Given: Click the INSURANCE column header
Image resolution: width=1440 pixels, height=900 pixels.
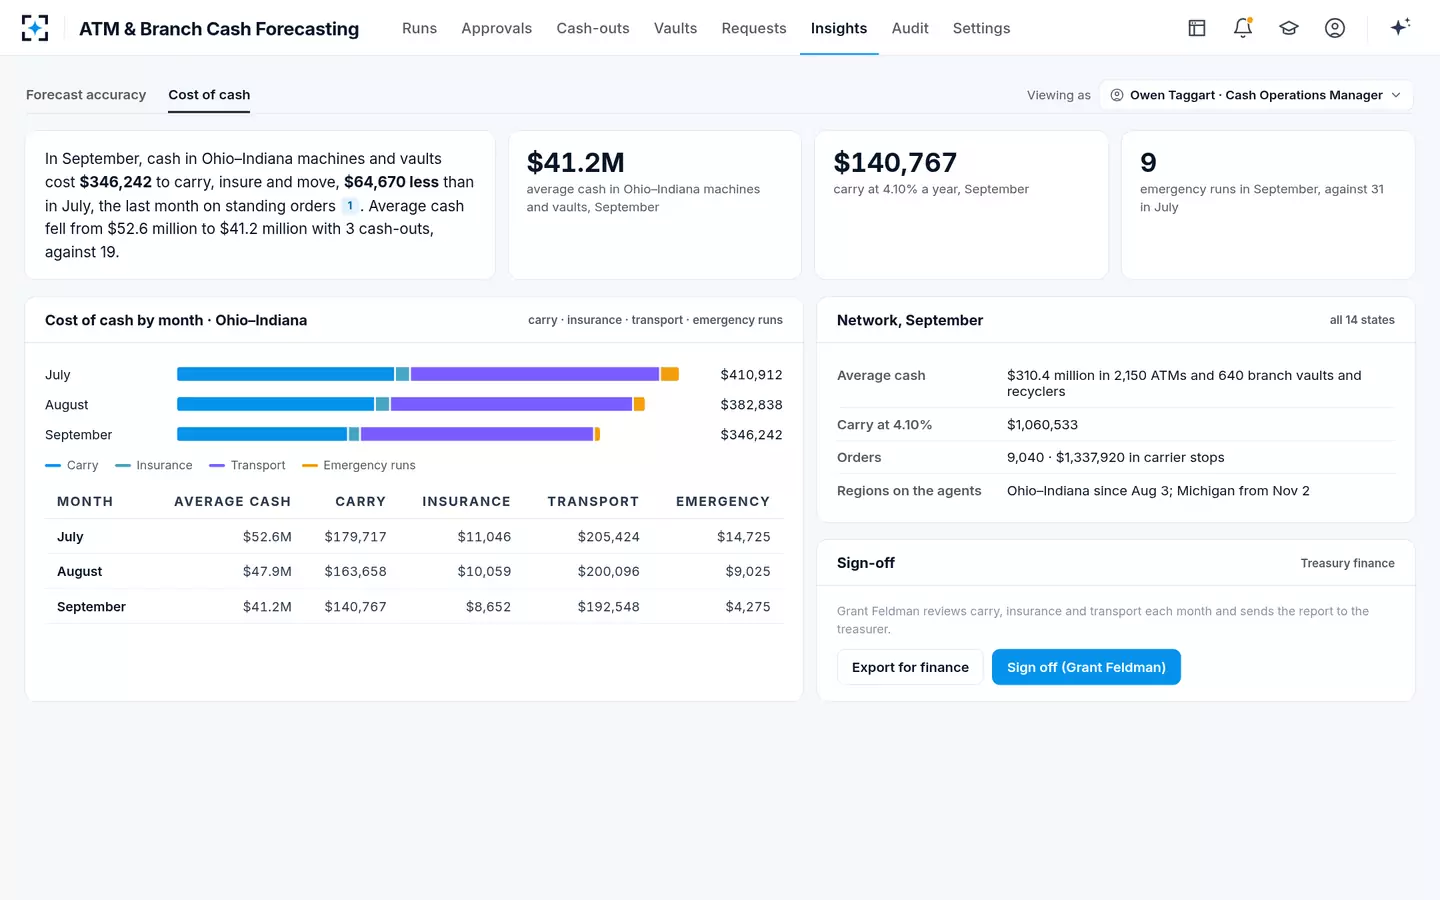Looking at the screenshot, I should (x=466, y=502).
